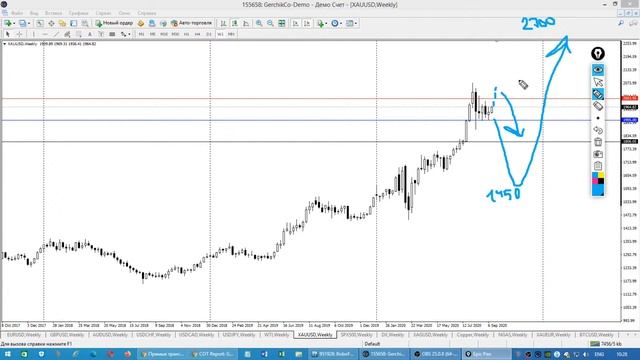Click the New Chart toolbar icon
Screen dimensions: 640x360
[x=8, y=23]
